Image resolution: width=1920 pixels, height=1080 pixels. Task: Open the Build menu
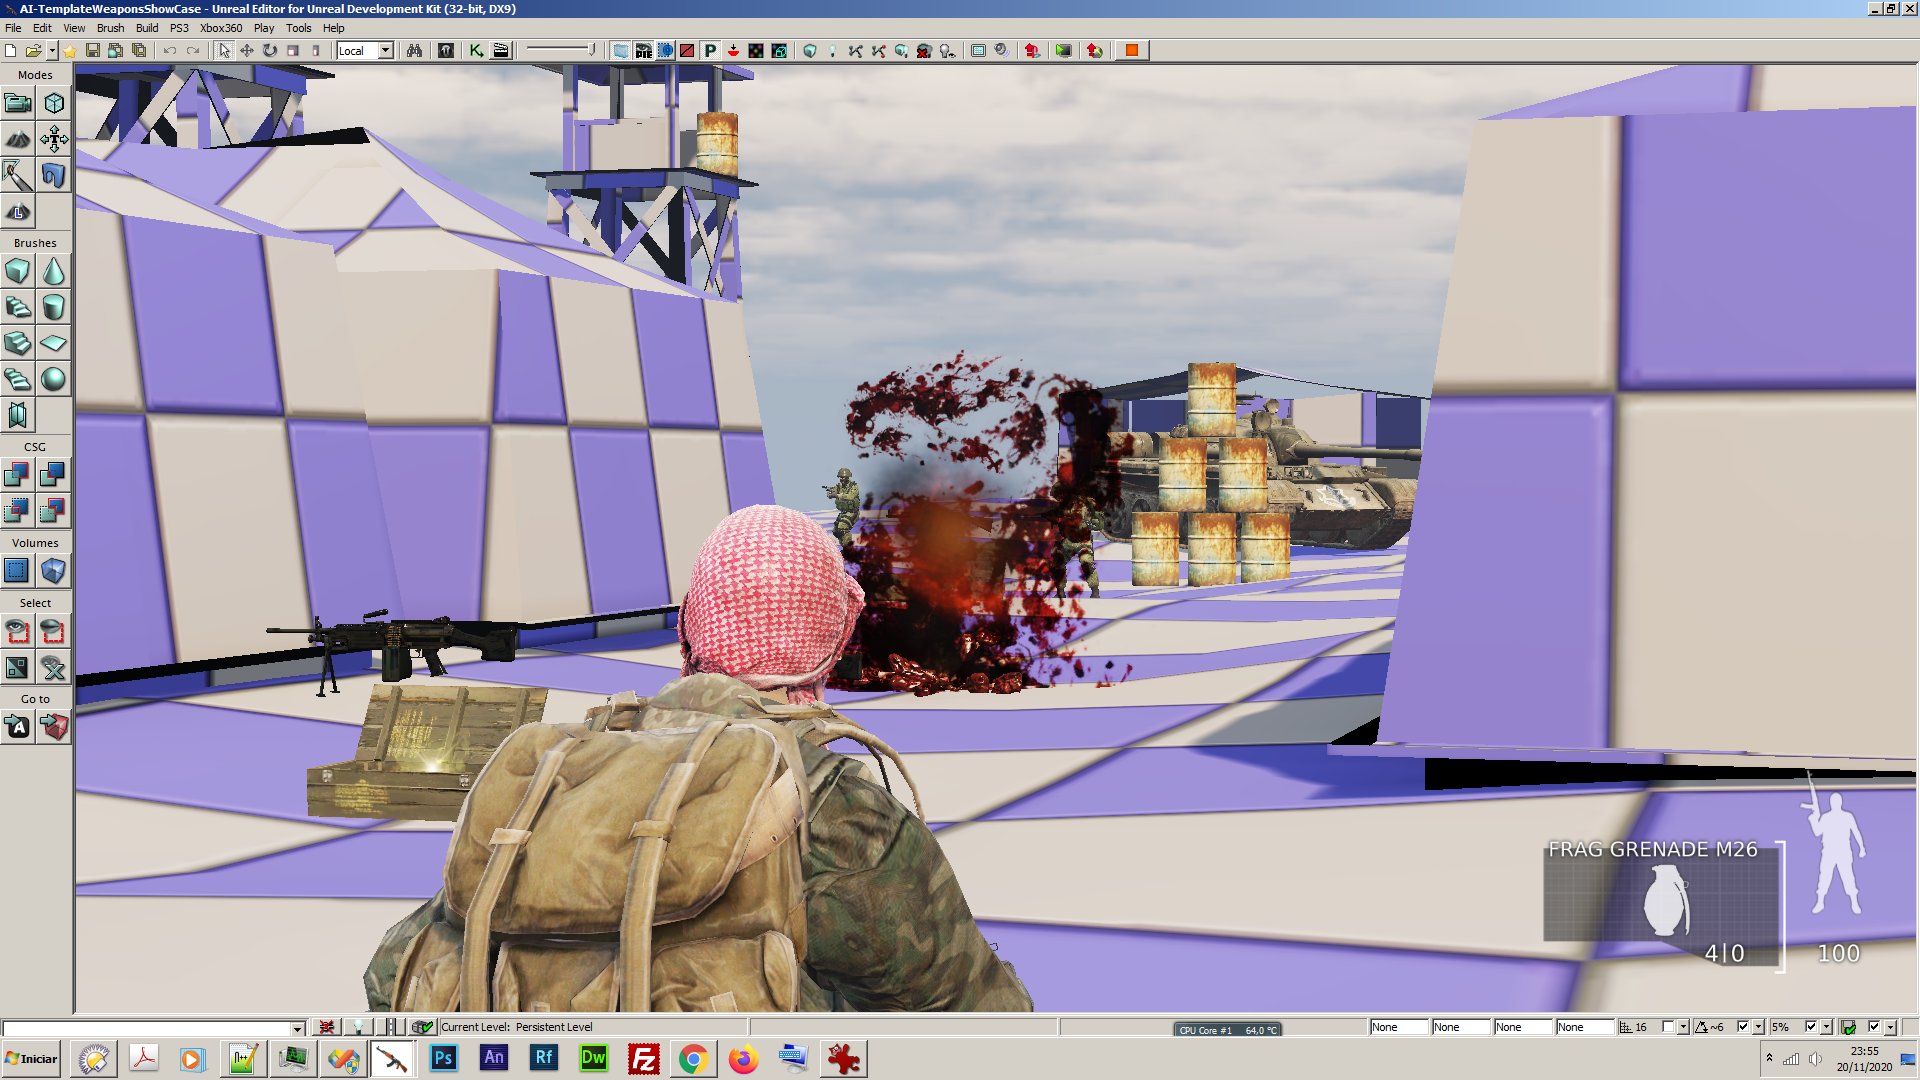[147, 28]
